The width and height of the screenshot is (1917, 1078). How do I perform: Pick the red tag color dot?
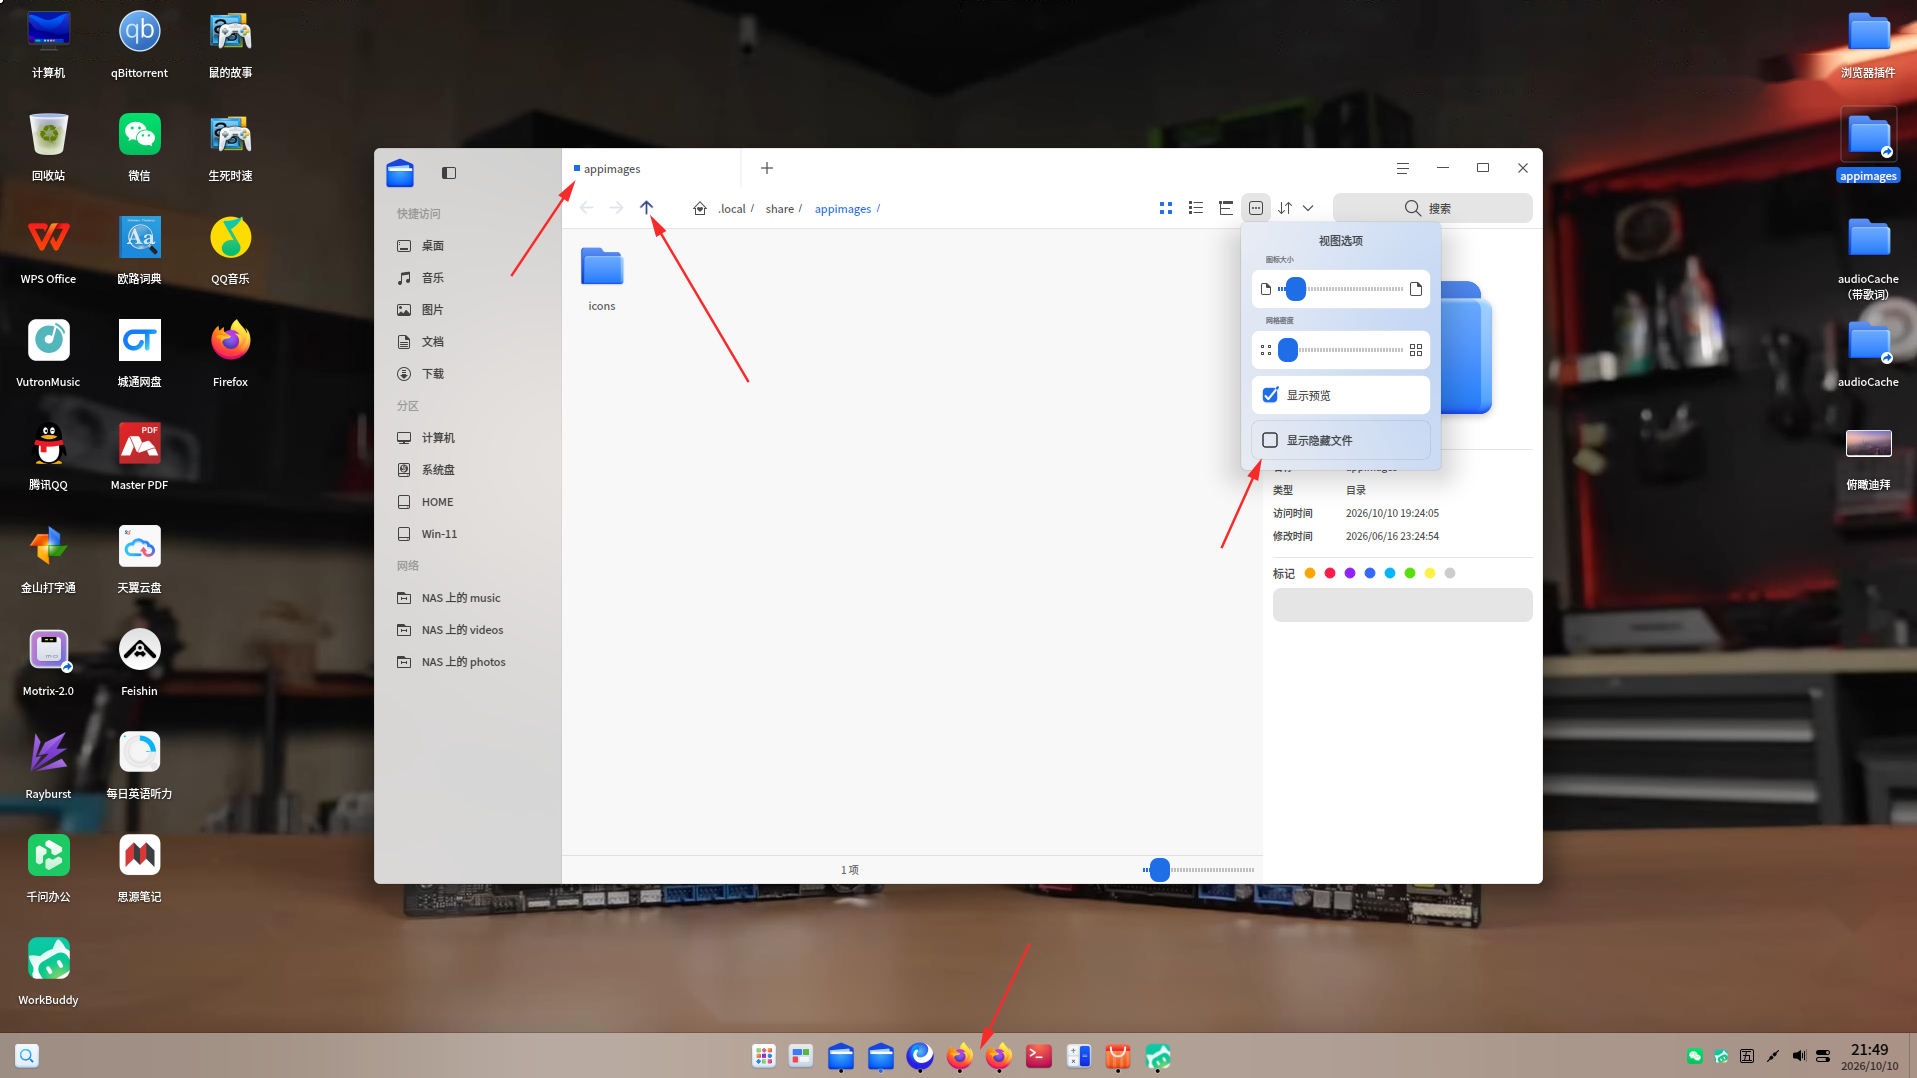(x=1330, y=573)
